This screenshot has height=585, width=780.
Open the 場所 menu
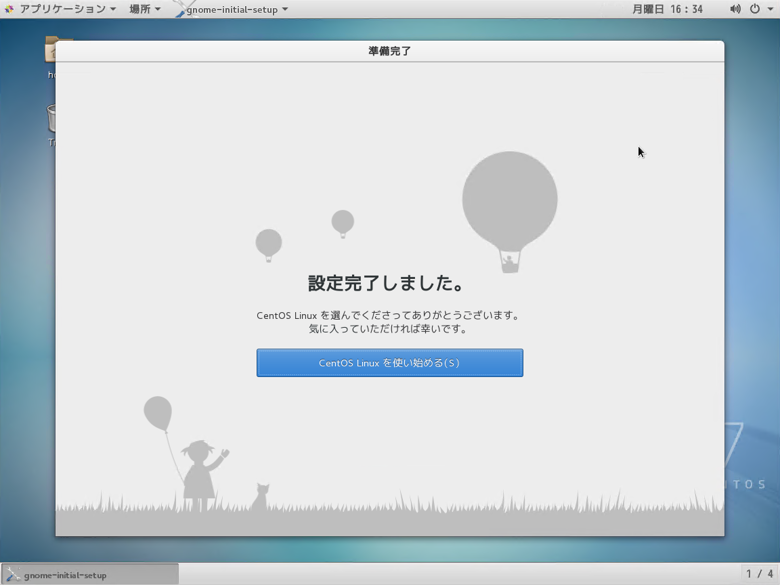145,9
